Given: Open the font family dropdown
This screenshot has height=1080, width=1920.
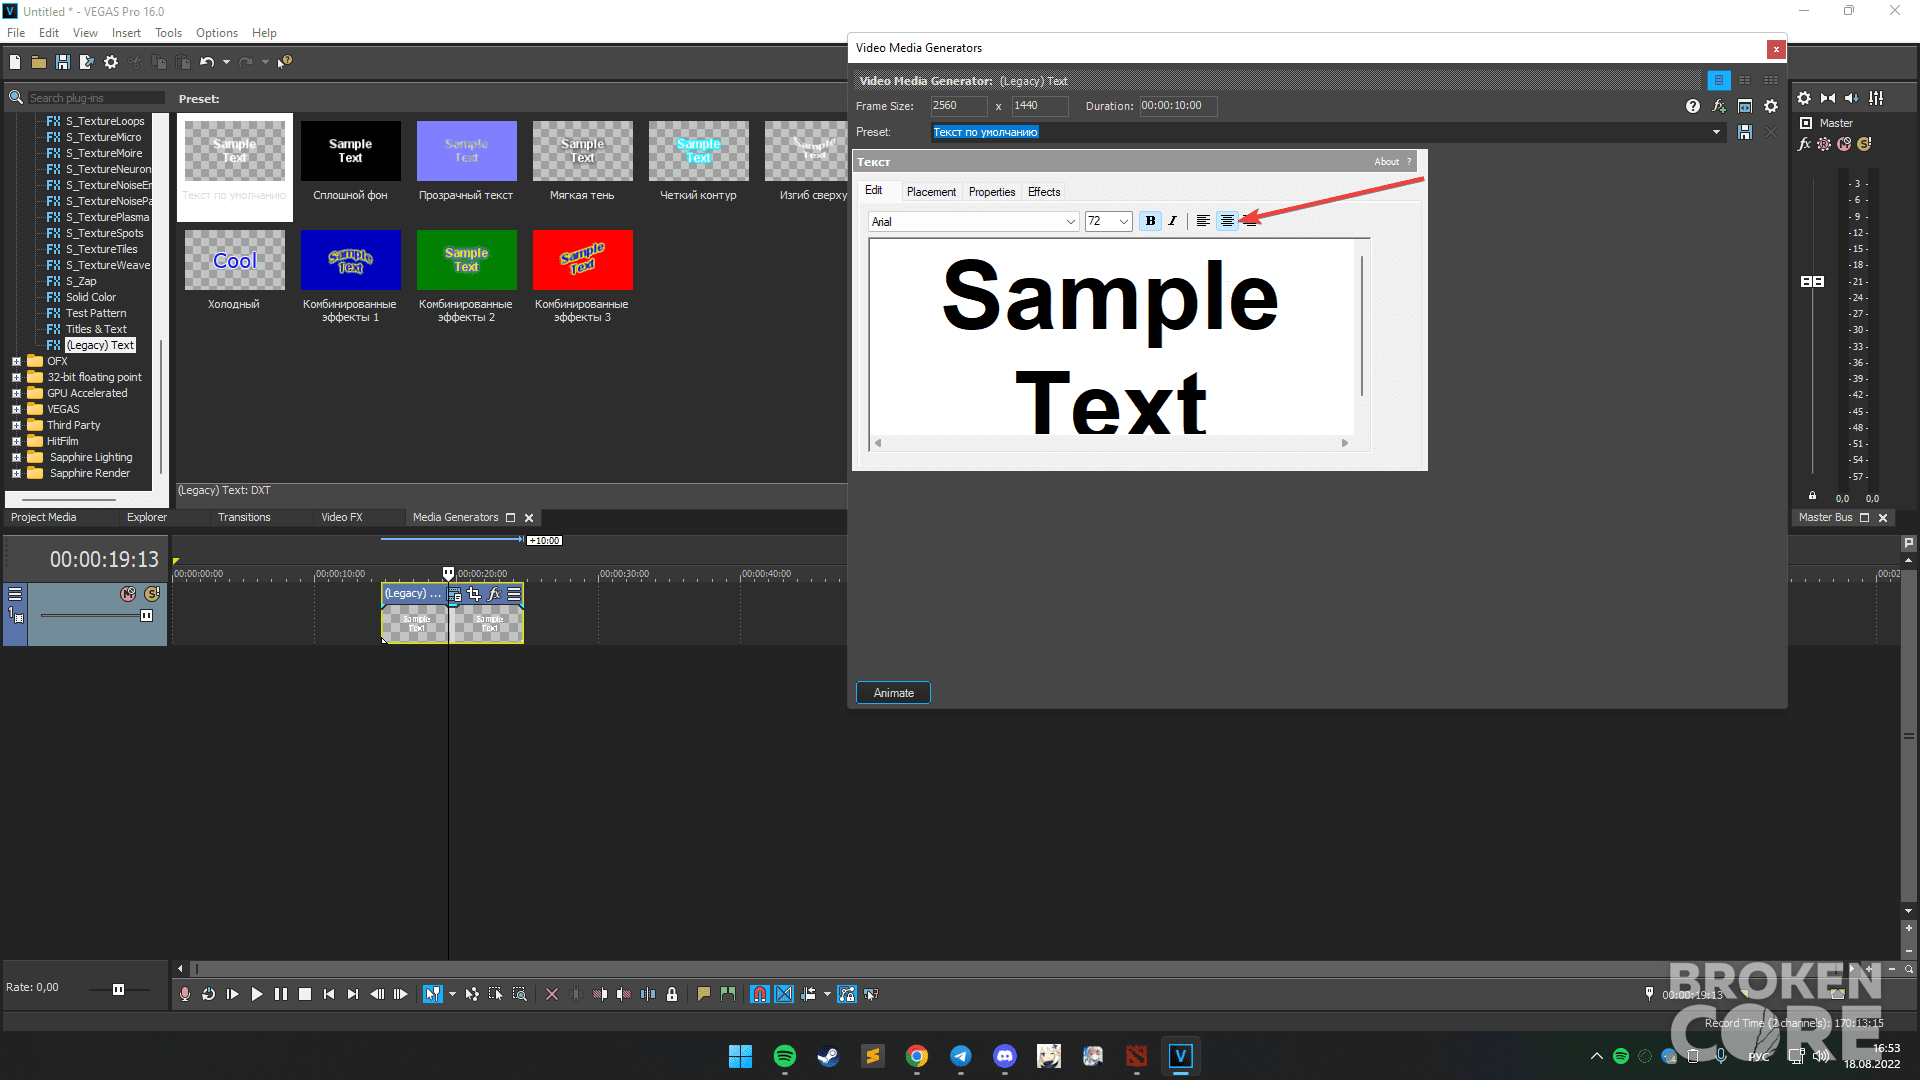Looking at the screenshot, I should tap(1070, 222).
